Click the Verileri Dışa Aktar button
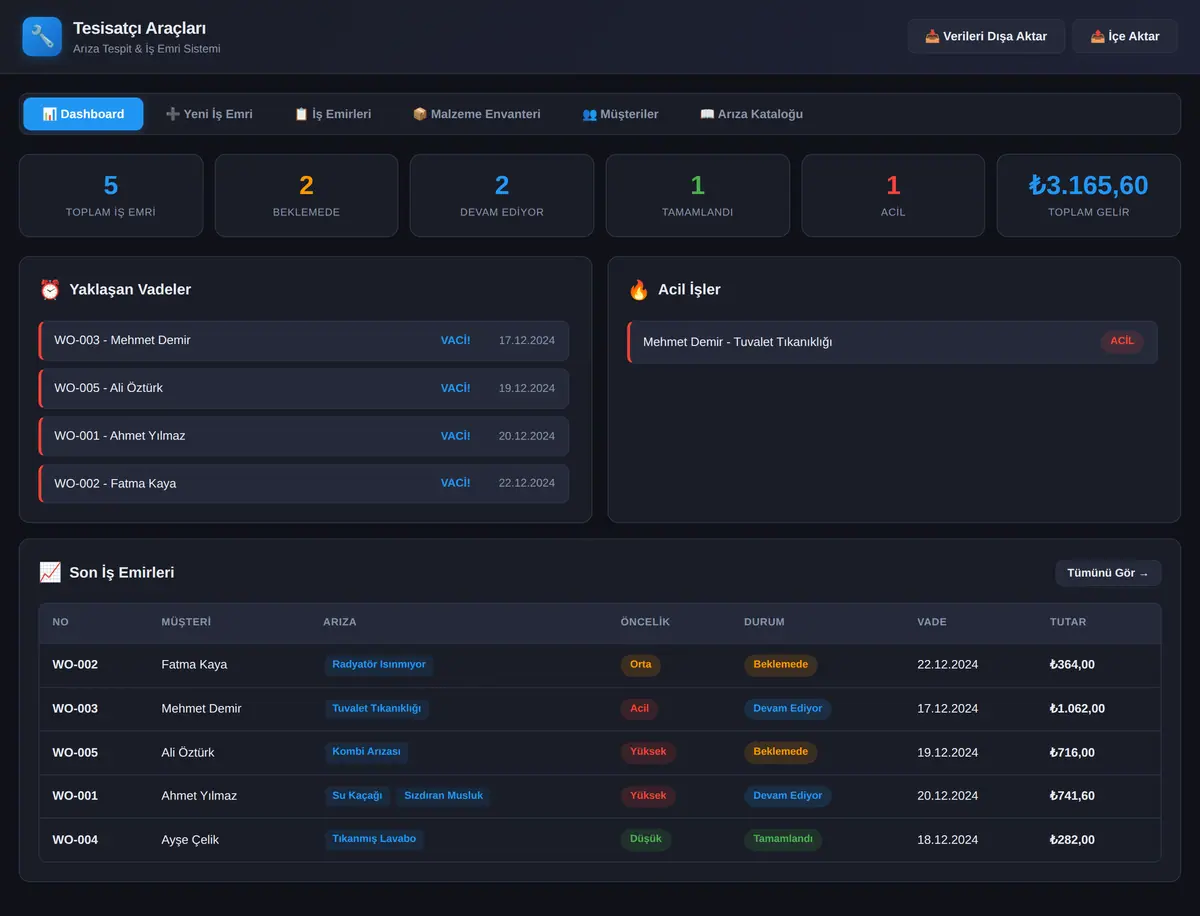 (986, 36)
